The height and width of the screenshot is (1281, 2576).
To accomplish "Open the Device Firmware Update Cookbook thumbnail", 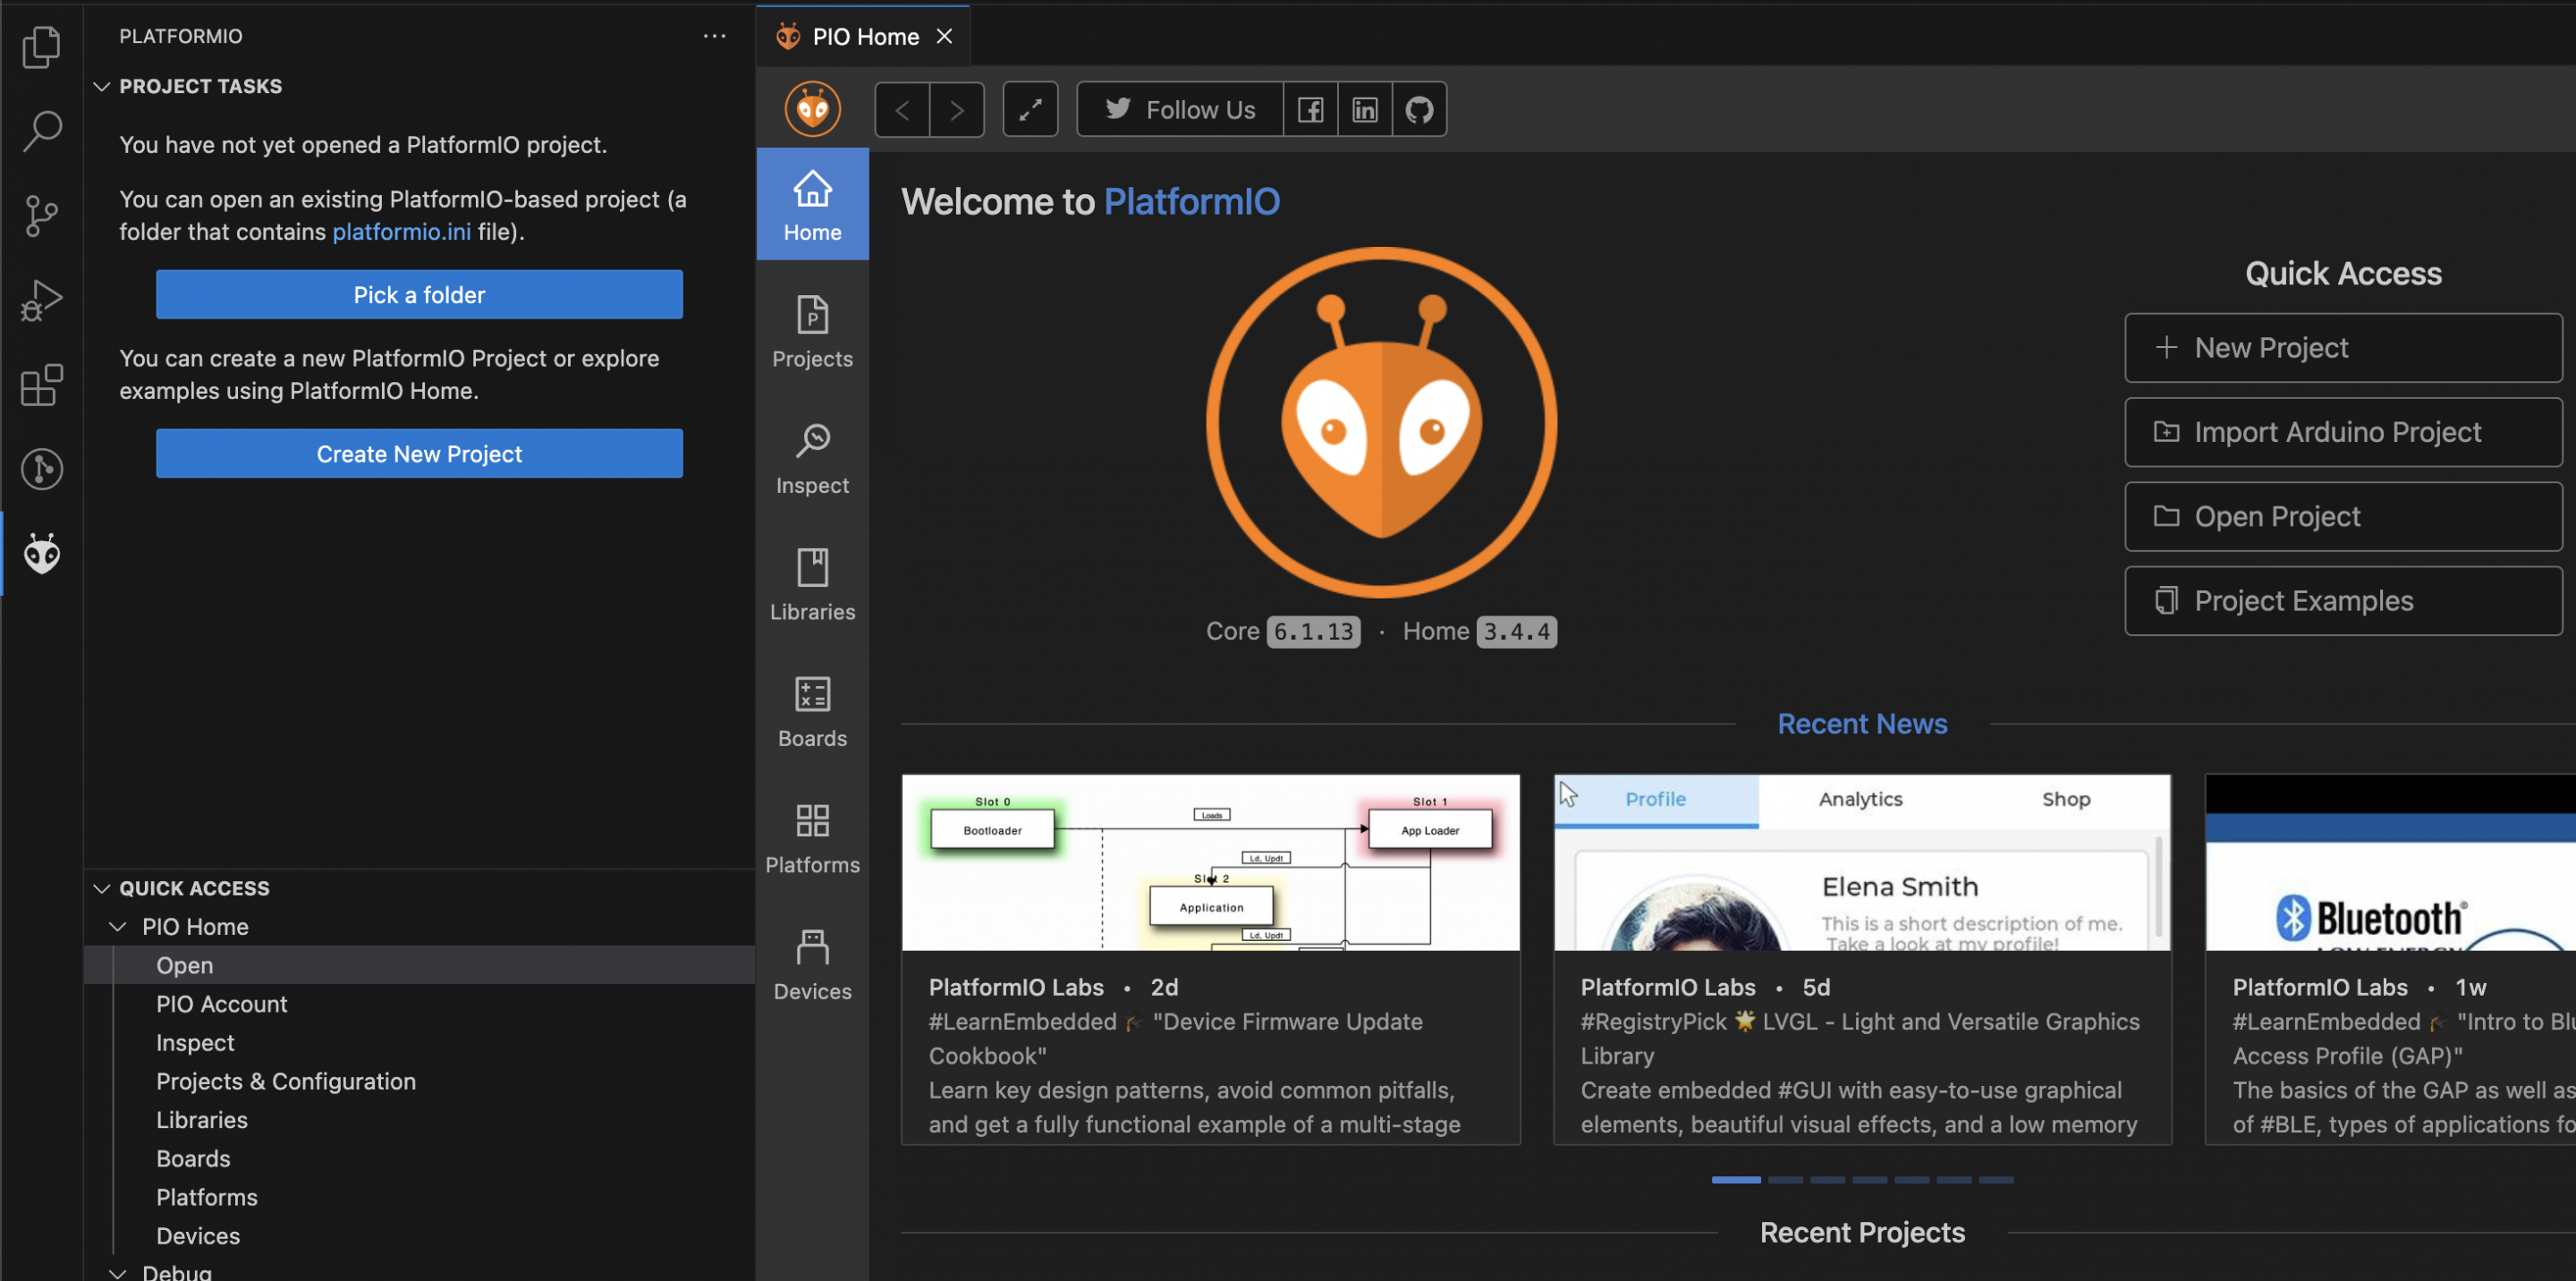I will point(1210,862).
